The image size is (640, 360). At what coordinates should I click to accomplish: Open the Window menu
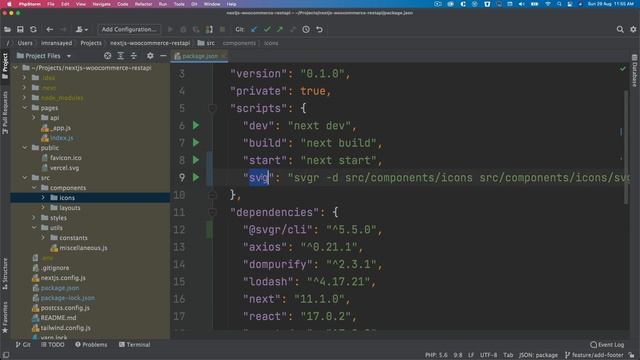[212, 4]
